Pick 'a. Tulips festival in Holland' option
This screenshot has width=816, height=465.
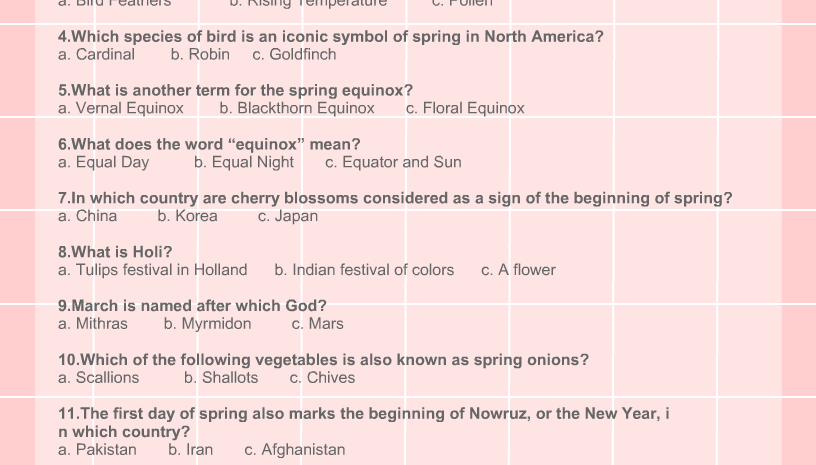pos(152,270)
